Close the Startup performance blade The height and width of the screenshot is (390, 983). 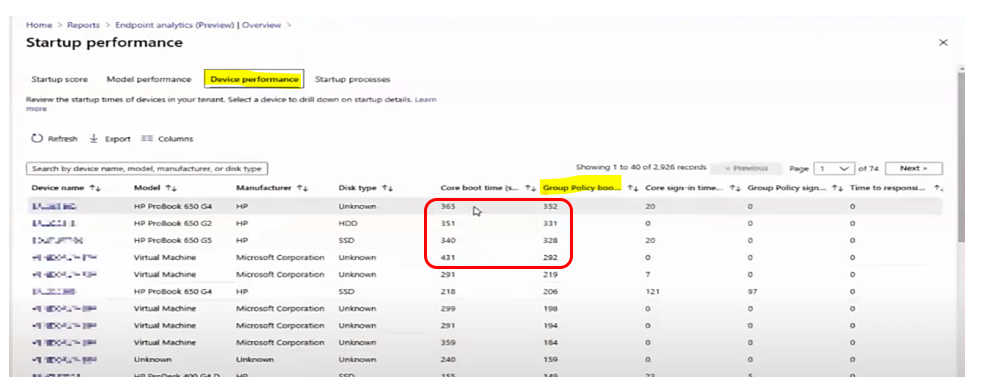click(x=943, y=43)
